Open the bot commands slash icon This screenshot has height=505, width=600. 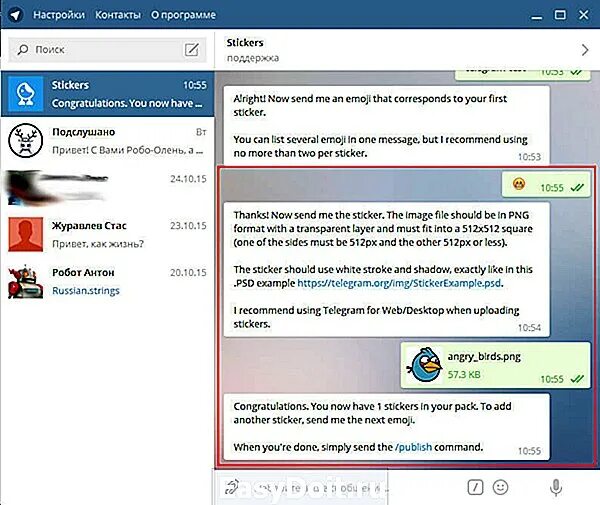coord(475,487)
